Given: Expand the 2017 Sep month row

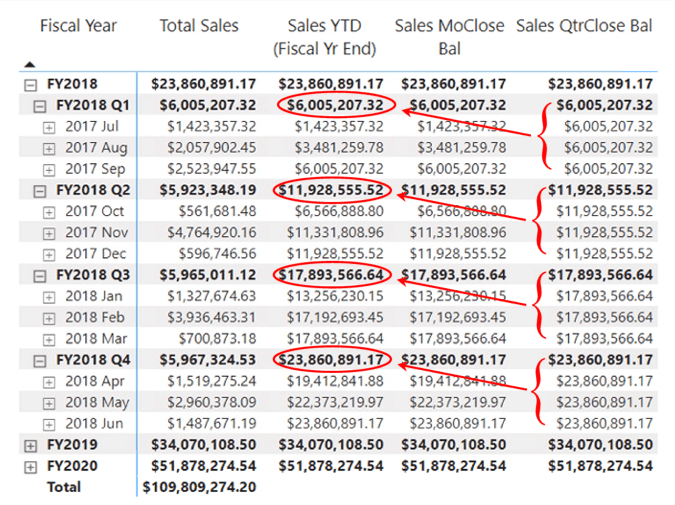Looking at the screenshot, I should click(50, 168).
